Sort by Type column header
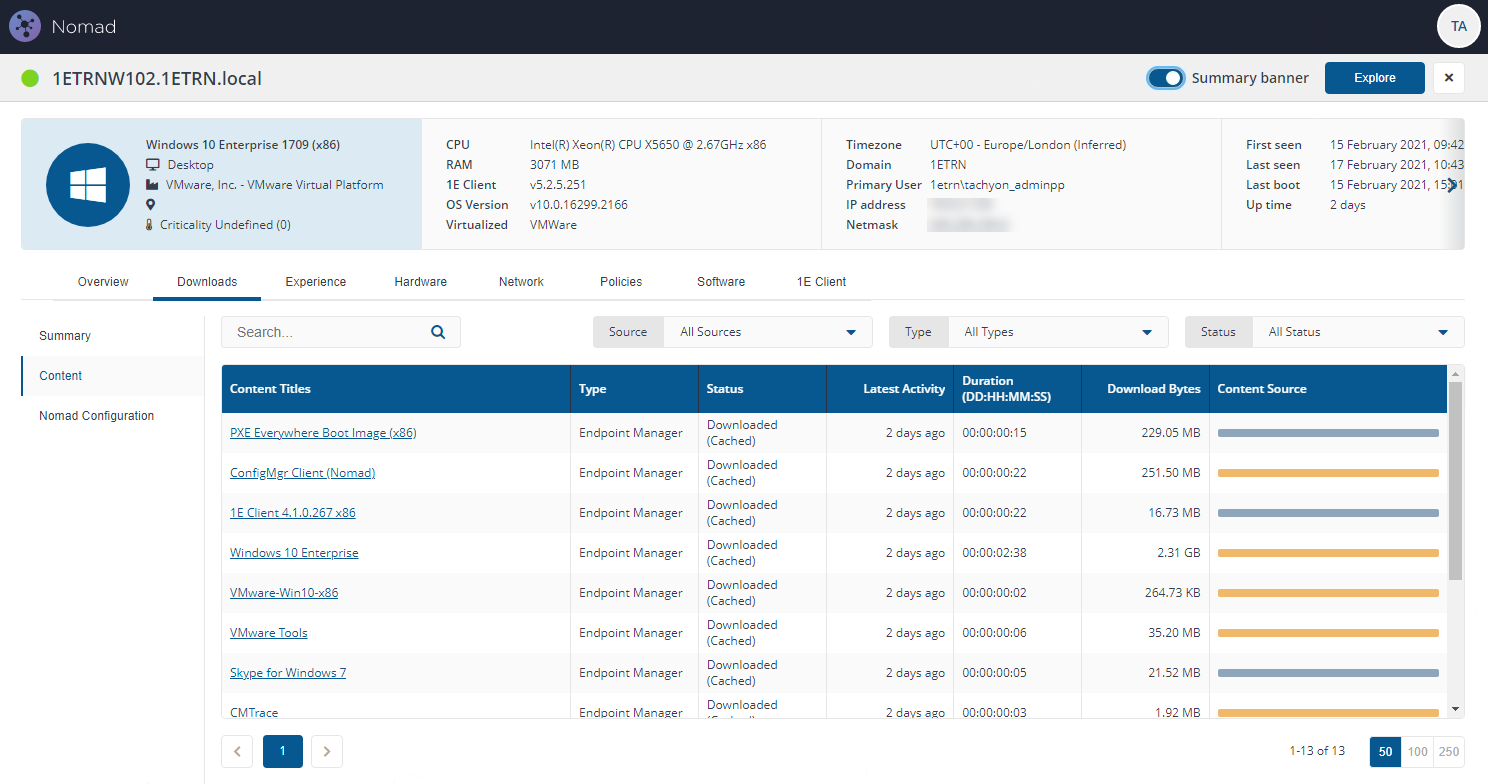Screen dimensions: 1488x784 [x=634, y=389]
